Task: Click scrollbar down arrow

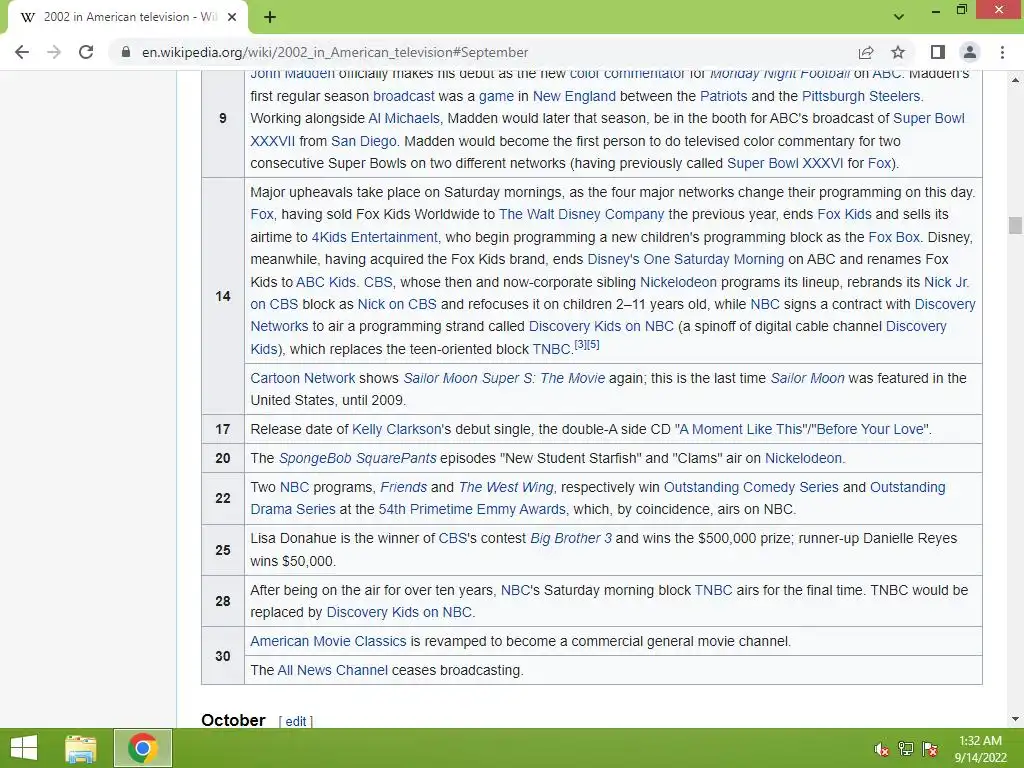Action: coord(1015,719)
